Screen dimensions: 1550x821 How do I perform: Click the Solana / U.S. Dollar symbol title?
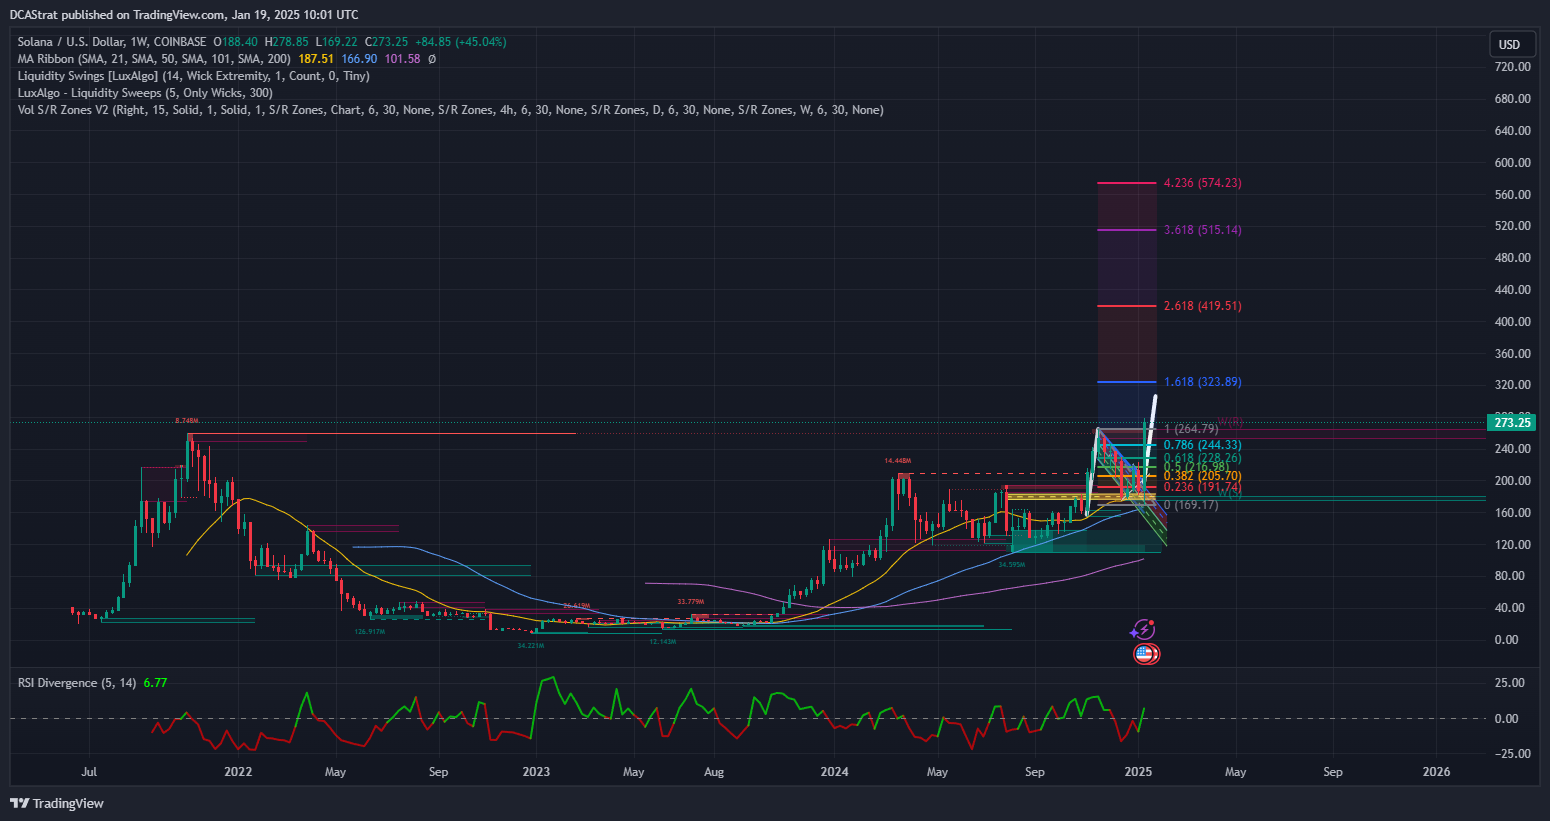pyautogui.click(x=112, y=42)
